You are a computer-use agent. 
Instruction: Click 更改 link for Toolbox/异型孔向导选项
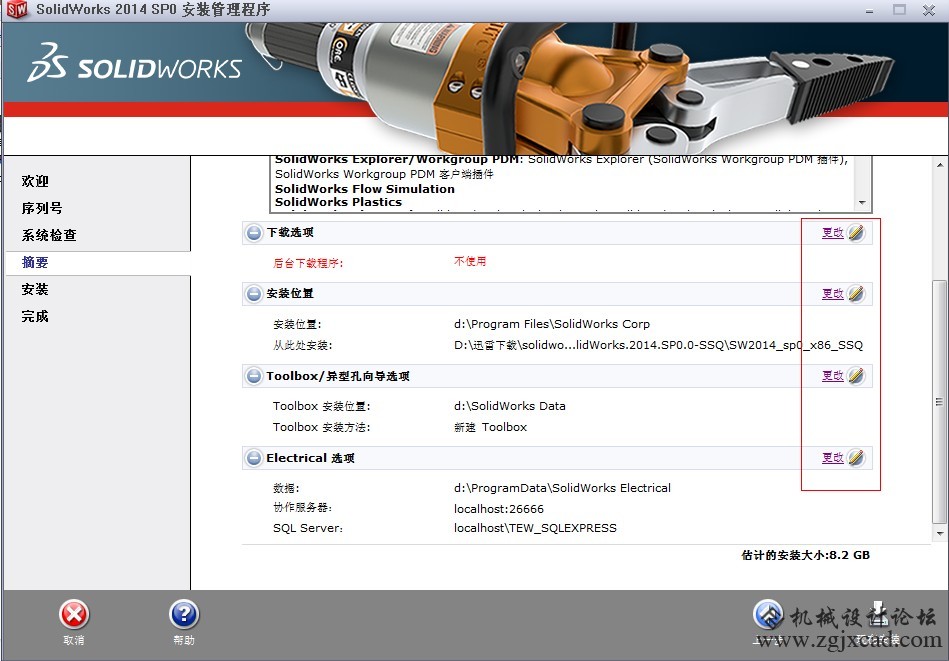[833, 376]
